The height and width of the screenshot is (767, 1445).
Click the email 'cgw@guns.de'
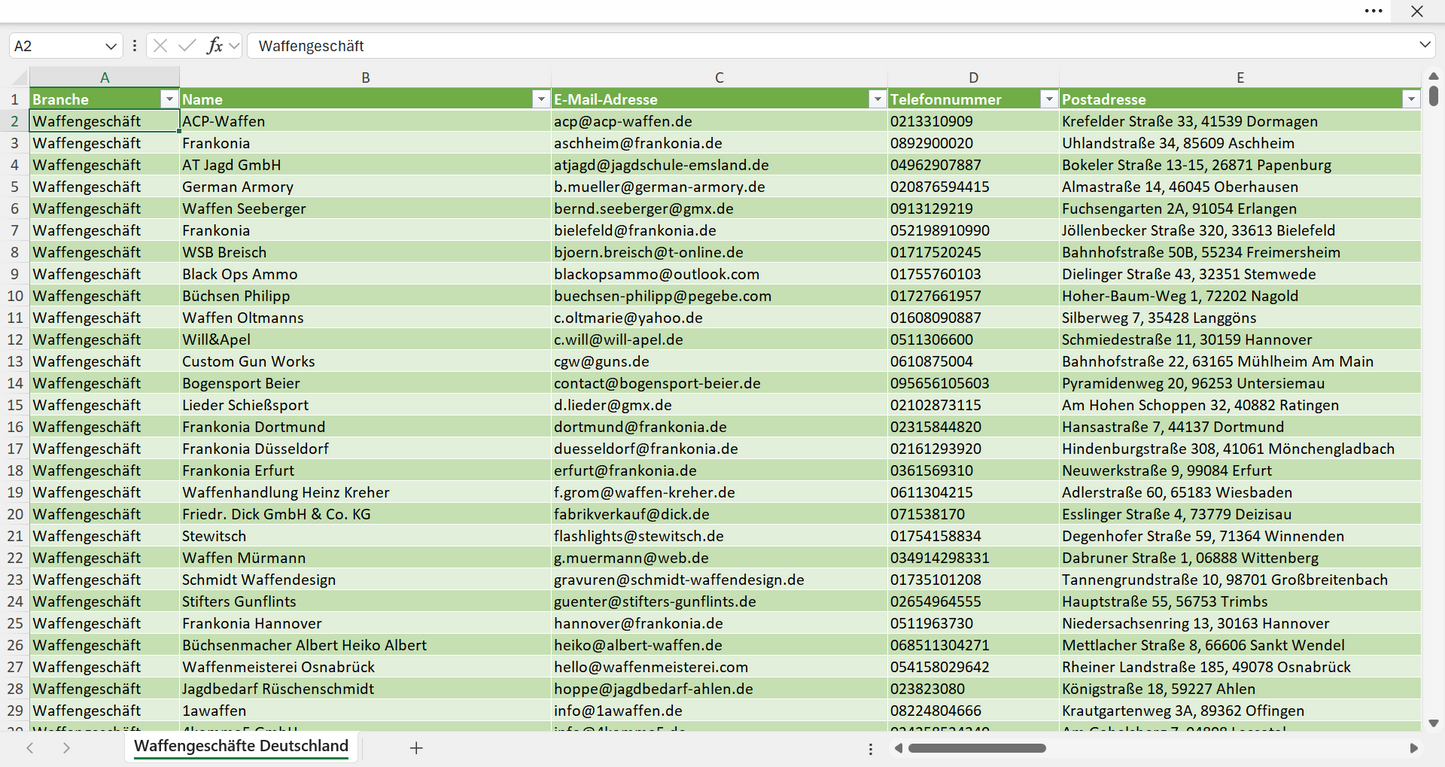coord(602,361)
